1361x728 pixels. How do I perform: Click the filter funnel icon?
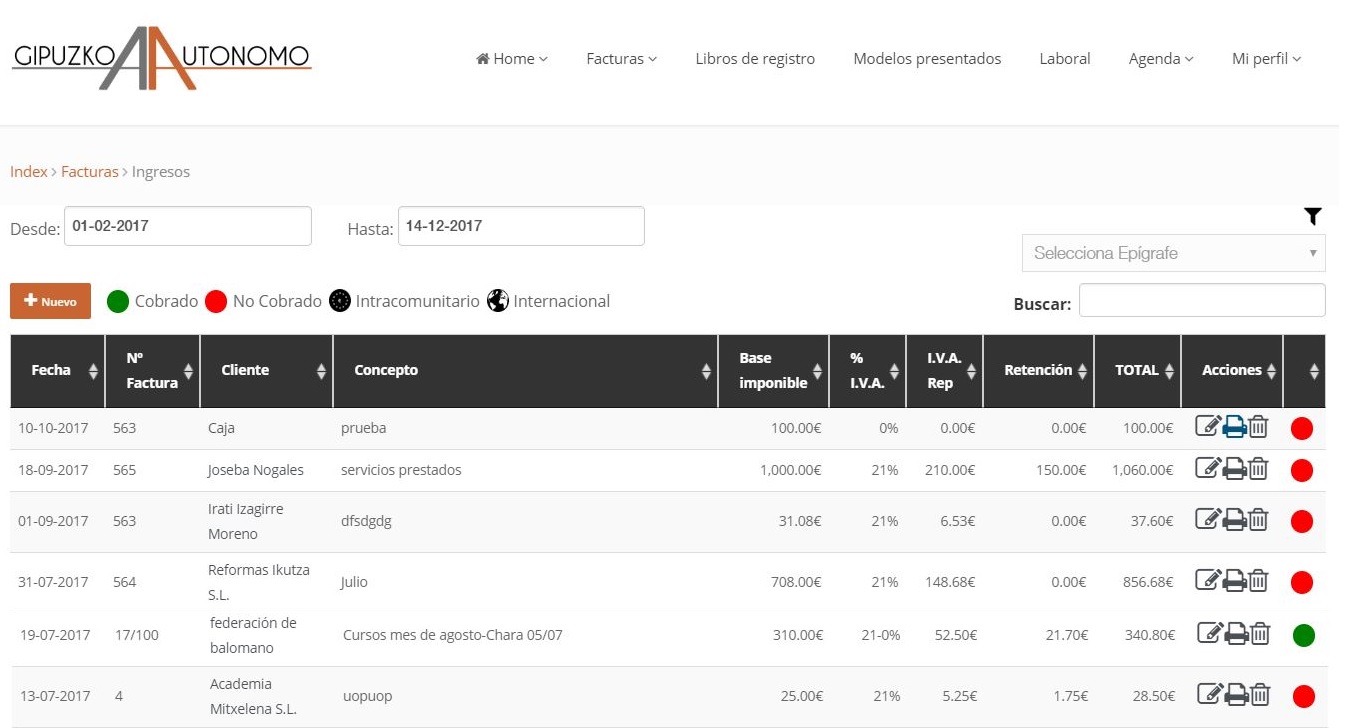pos(1313,216)
